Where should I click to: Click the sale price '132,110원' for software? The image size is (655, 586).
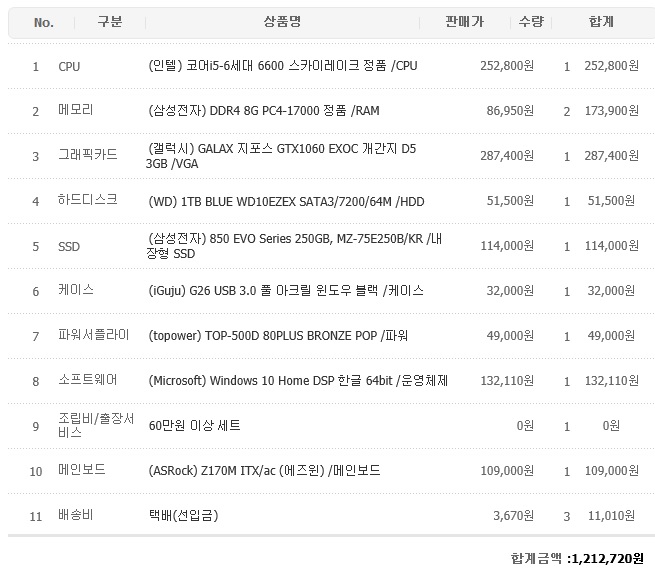click(507, 381)
